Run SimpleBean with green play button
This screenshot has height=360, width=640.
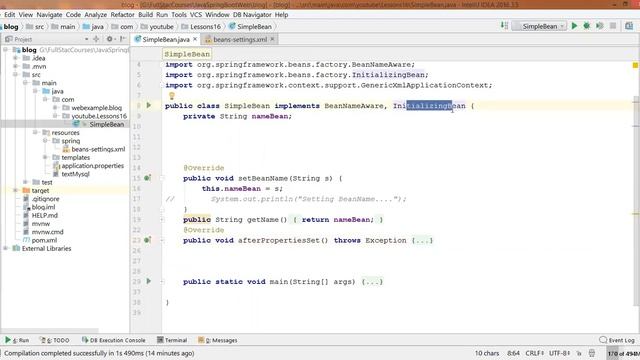pos(574,26)
